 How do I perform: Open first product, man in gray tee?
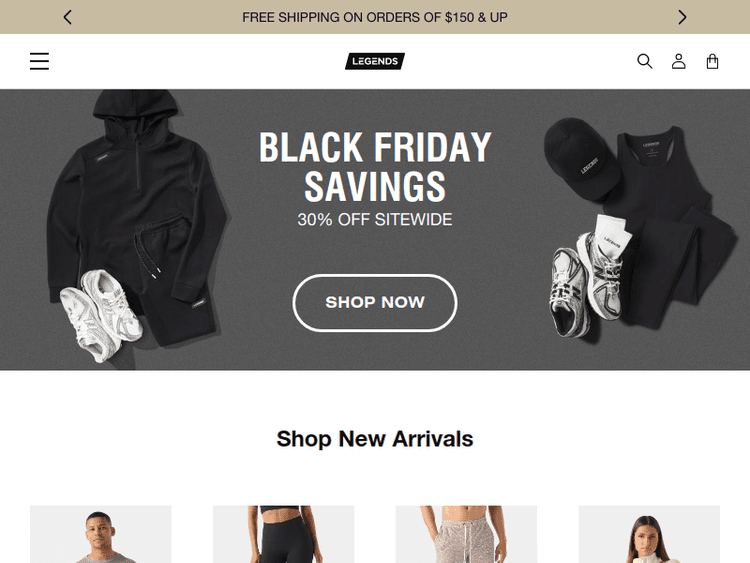tap(100, 534)
